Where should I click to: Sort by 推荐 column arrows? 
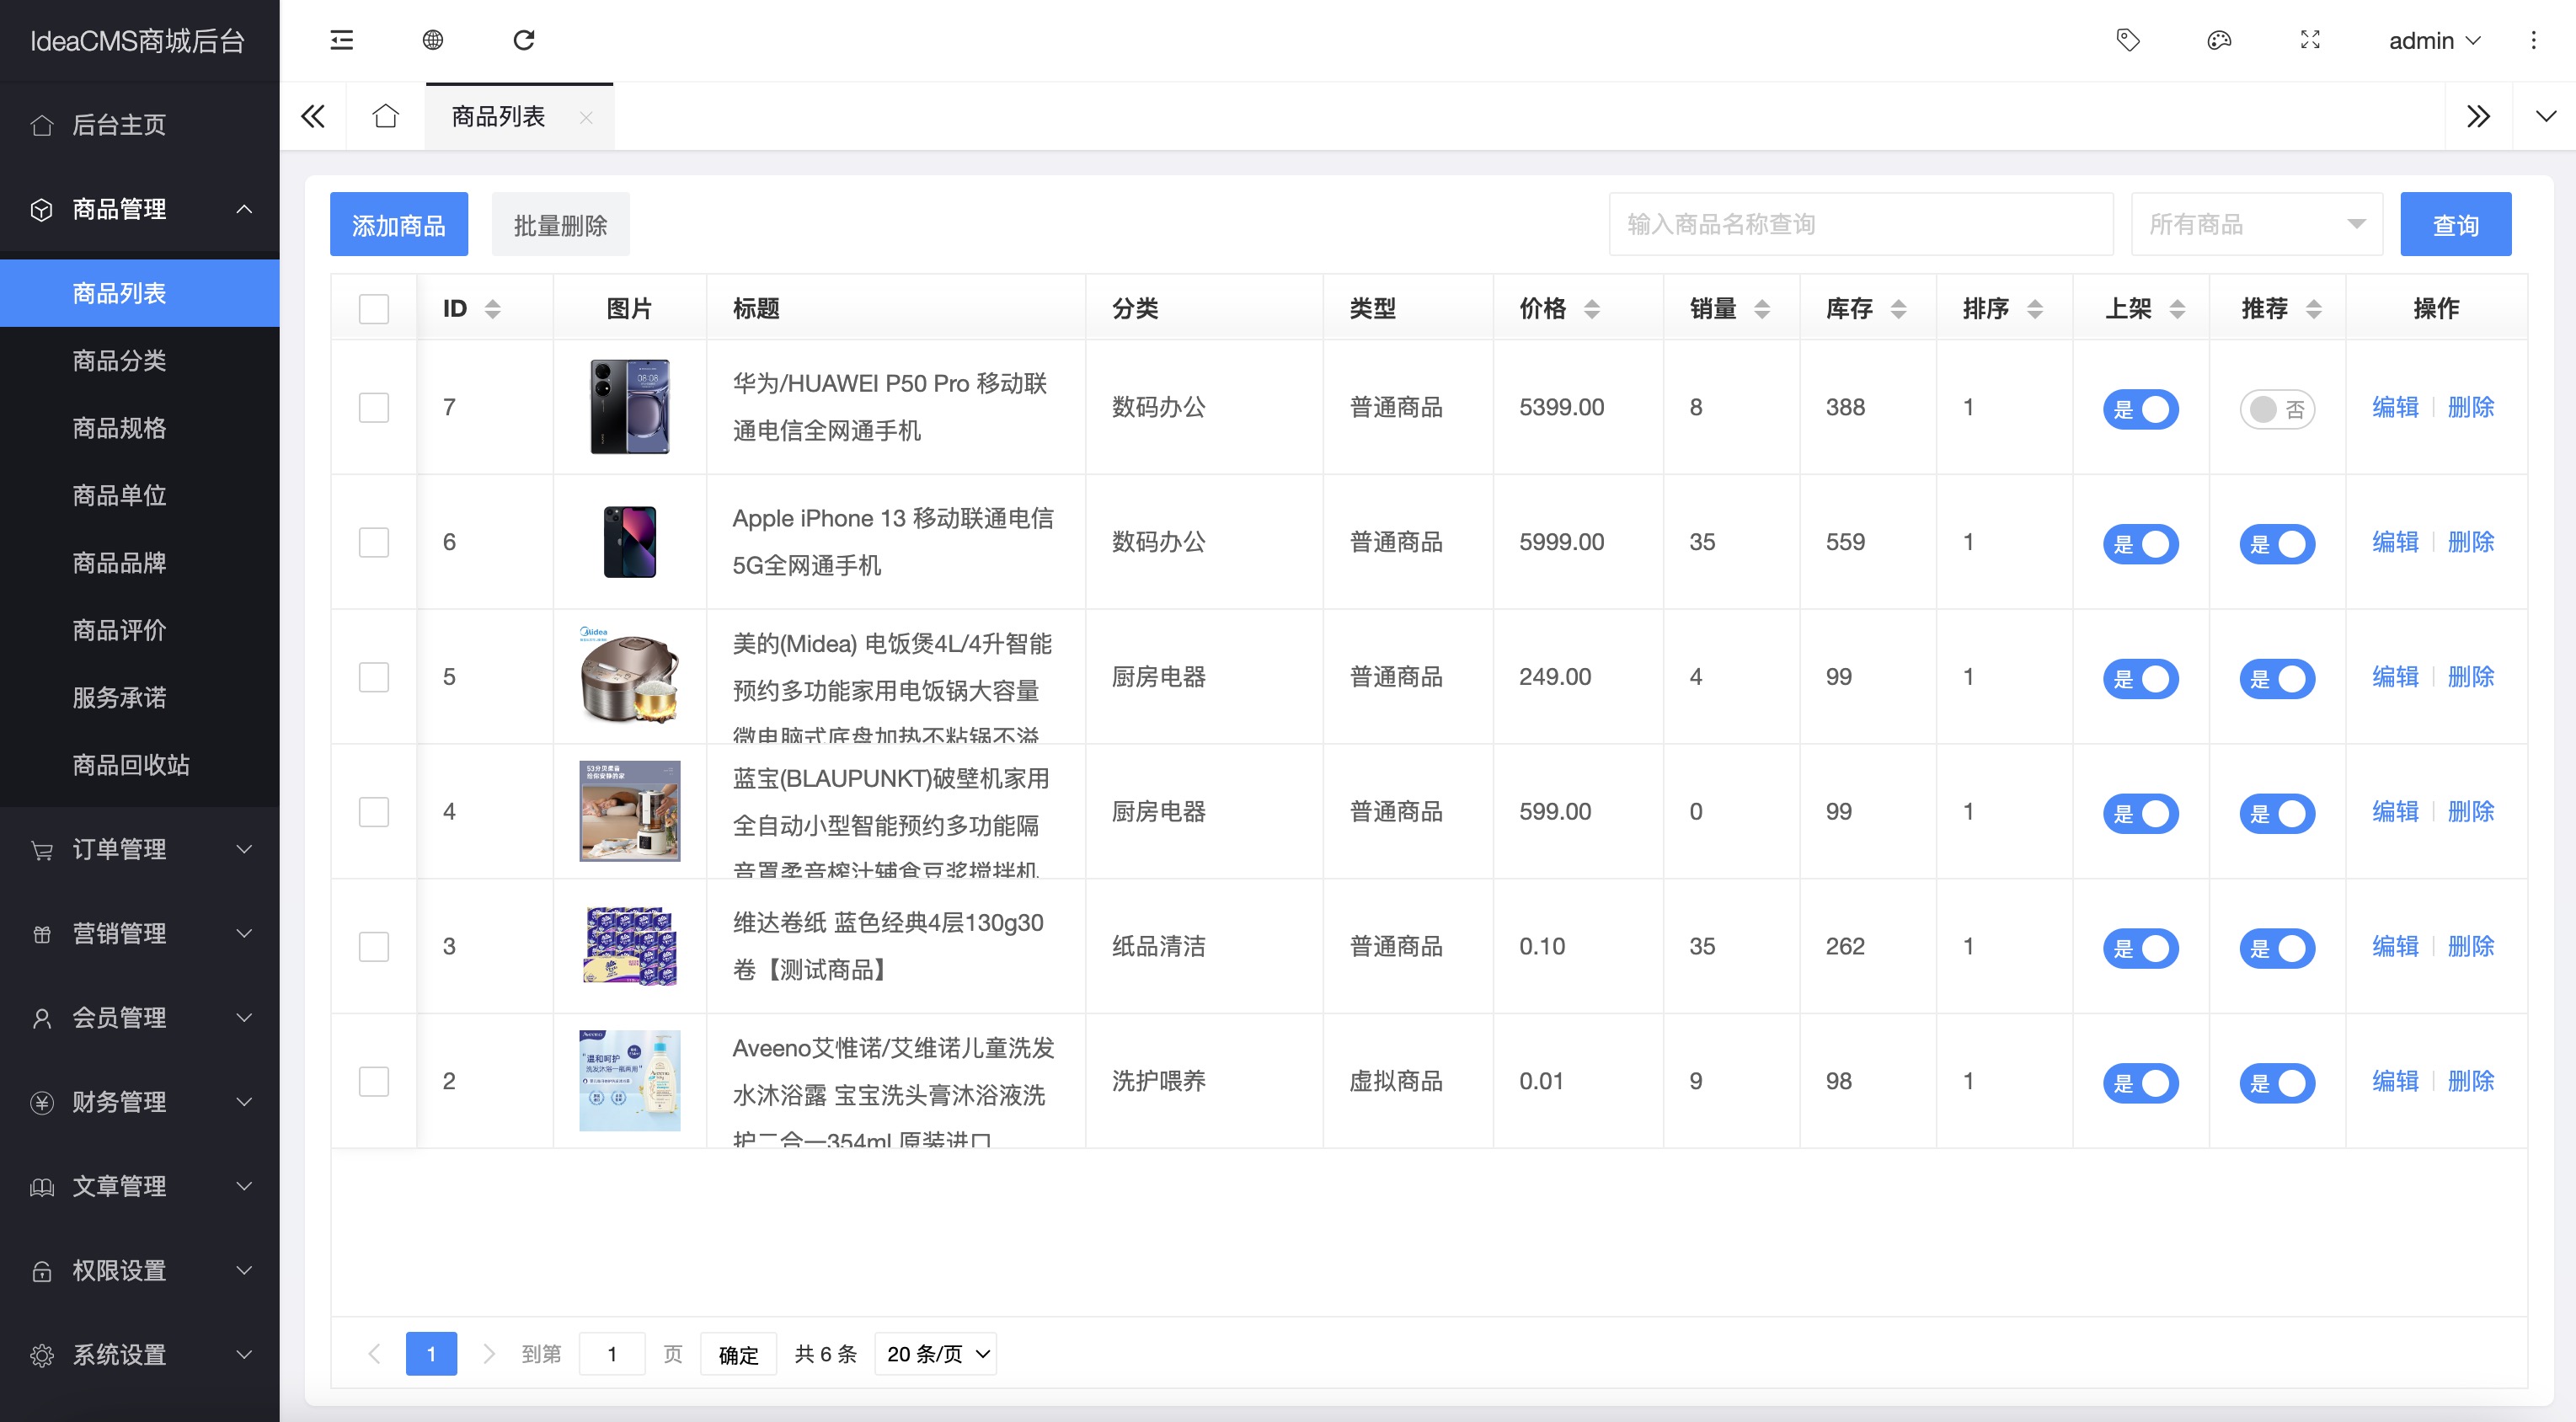(2313, 309)
